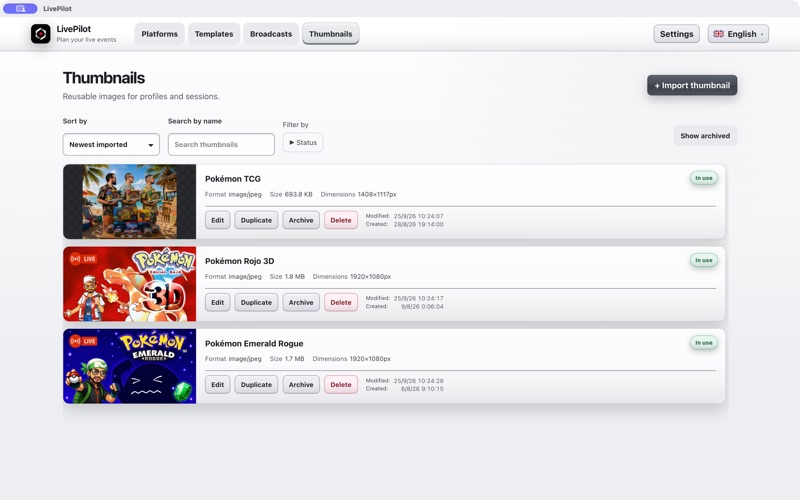Delete the Pokémon Emerald Rogue thumbnail
Viewport: 800px width, 500px height.
pos(341,385)
